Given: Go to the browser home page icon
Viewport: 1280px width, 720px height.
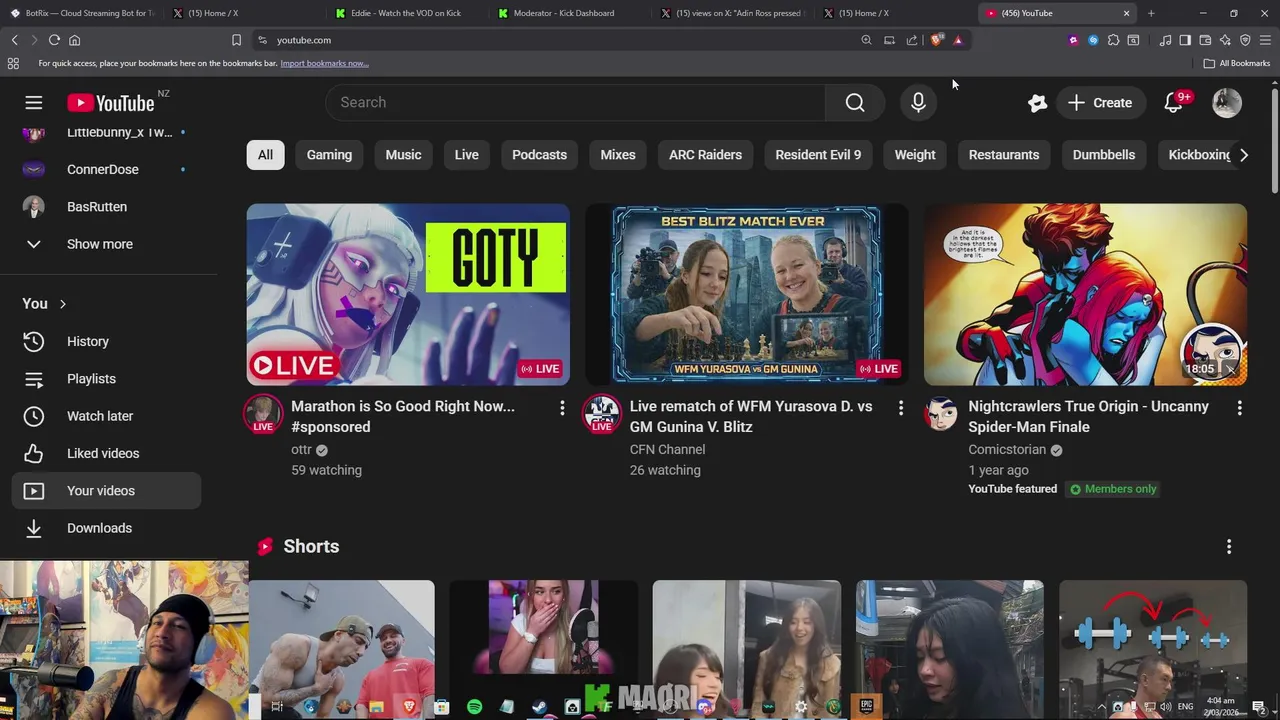Looking at the screenshot, I should (x=74, y=40).
